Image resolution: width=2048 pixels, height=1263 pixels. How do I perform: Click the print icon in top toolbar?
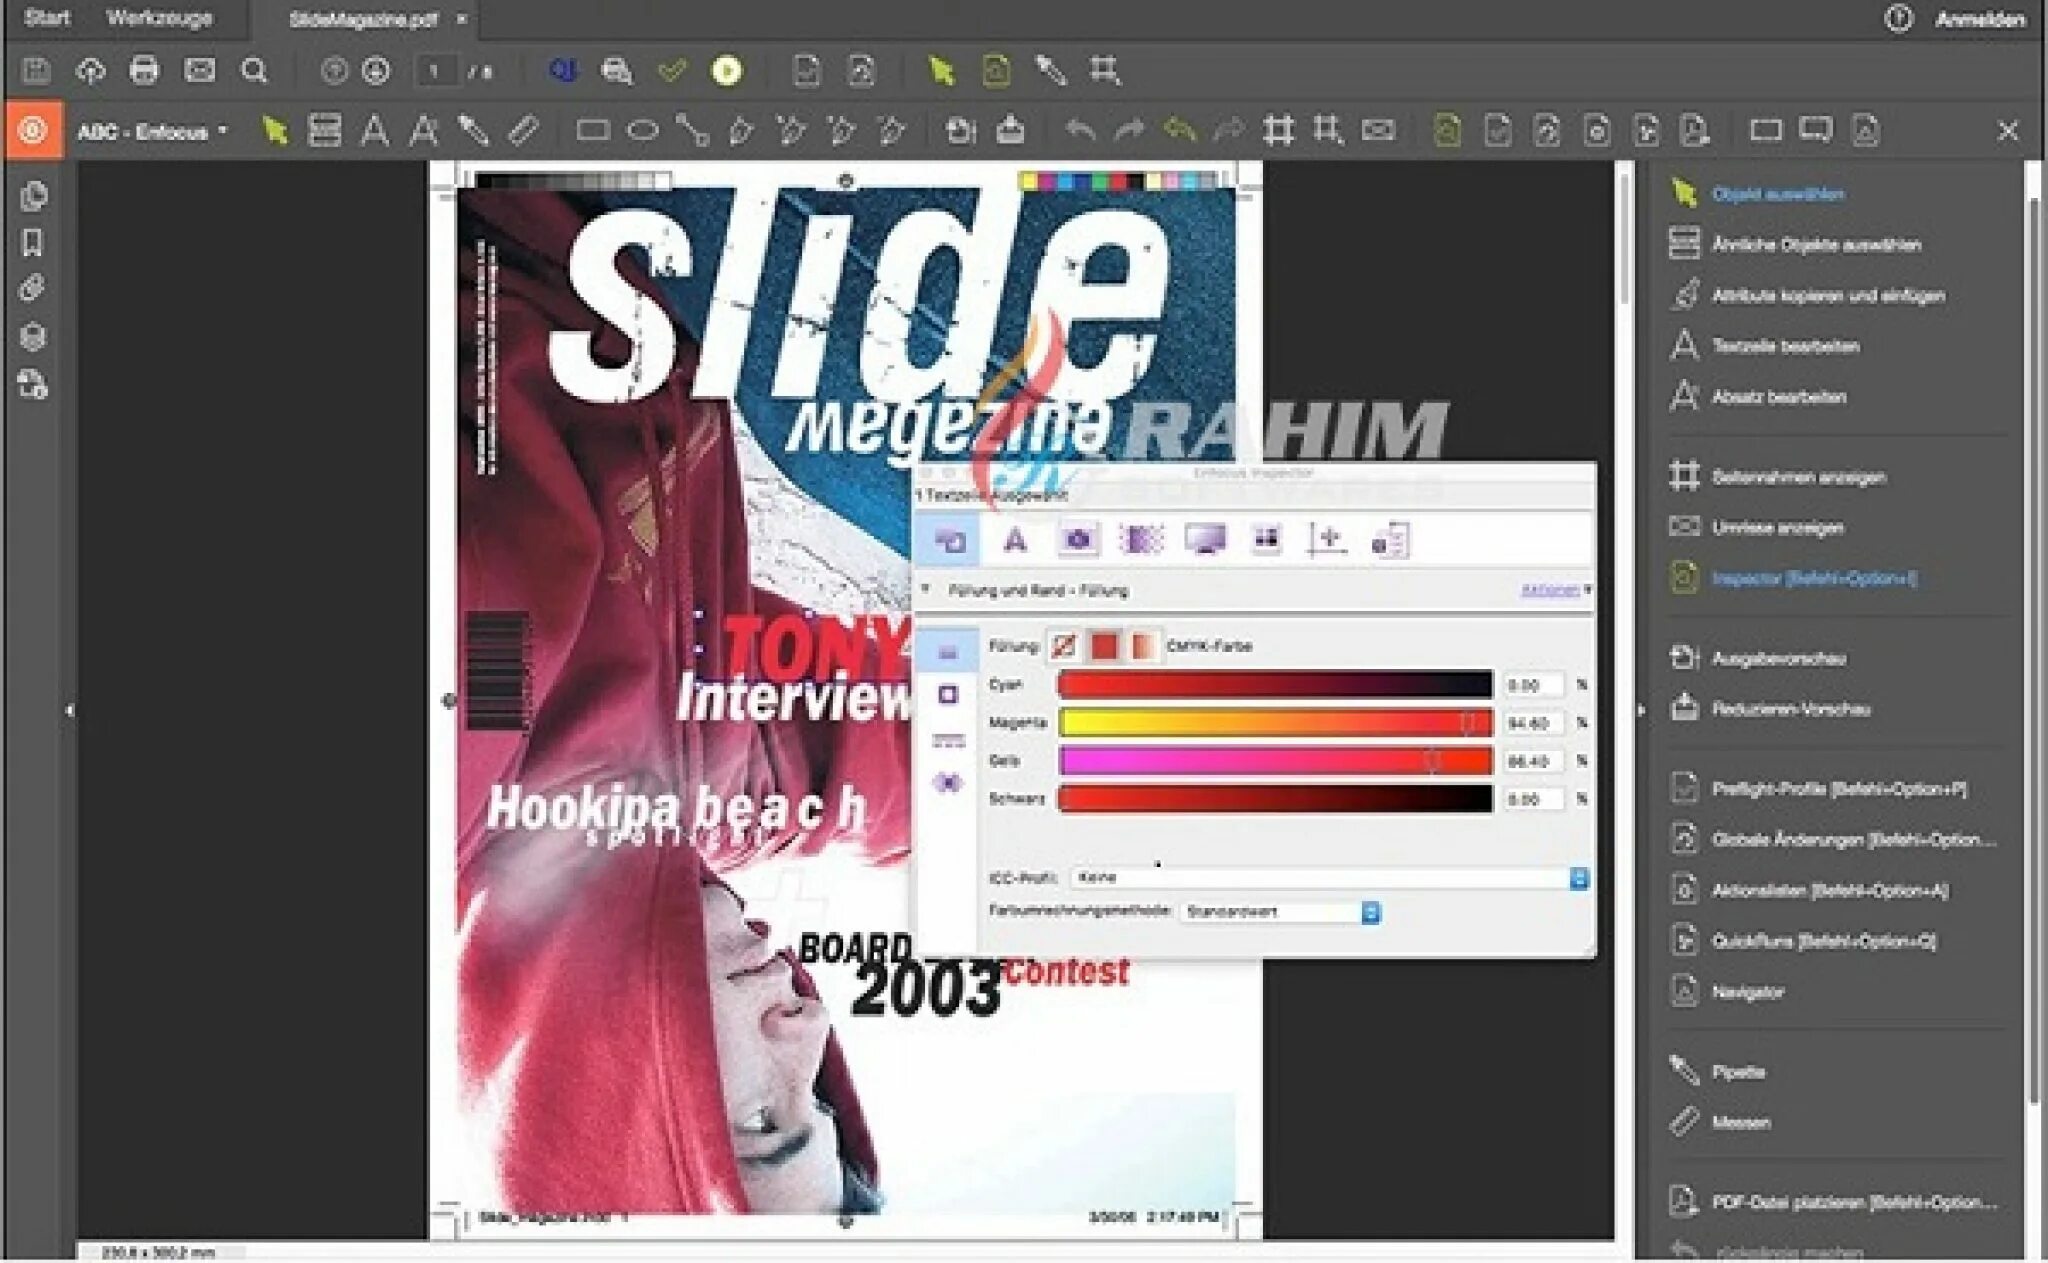(144, 70)
